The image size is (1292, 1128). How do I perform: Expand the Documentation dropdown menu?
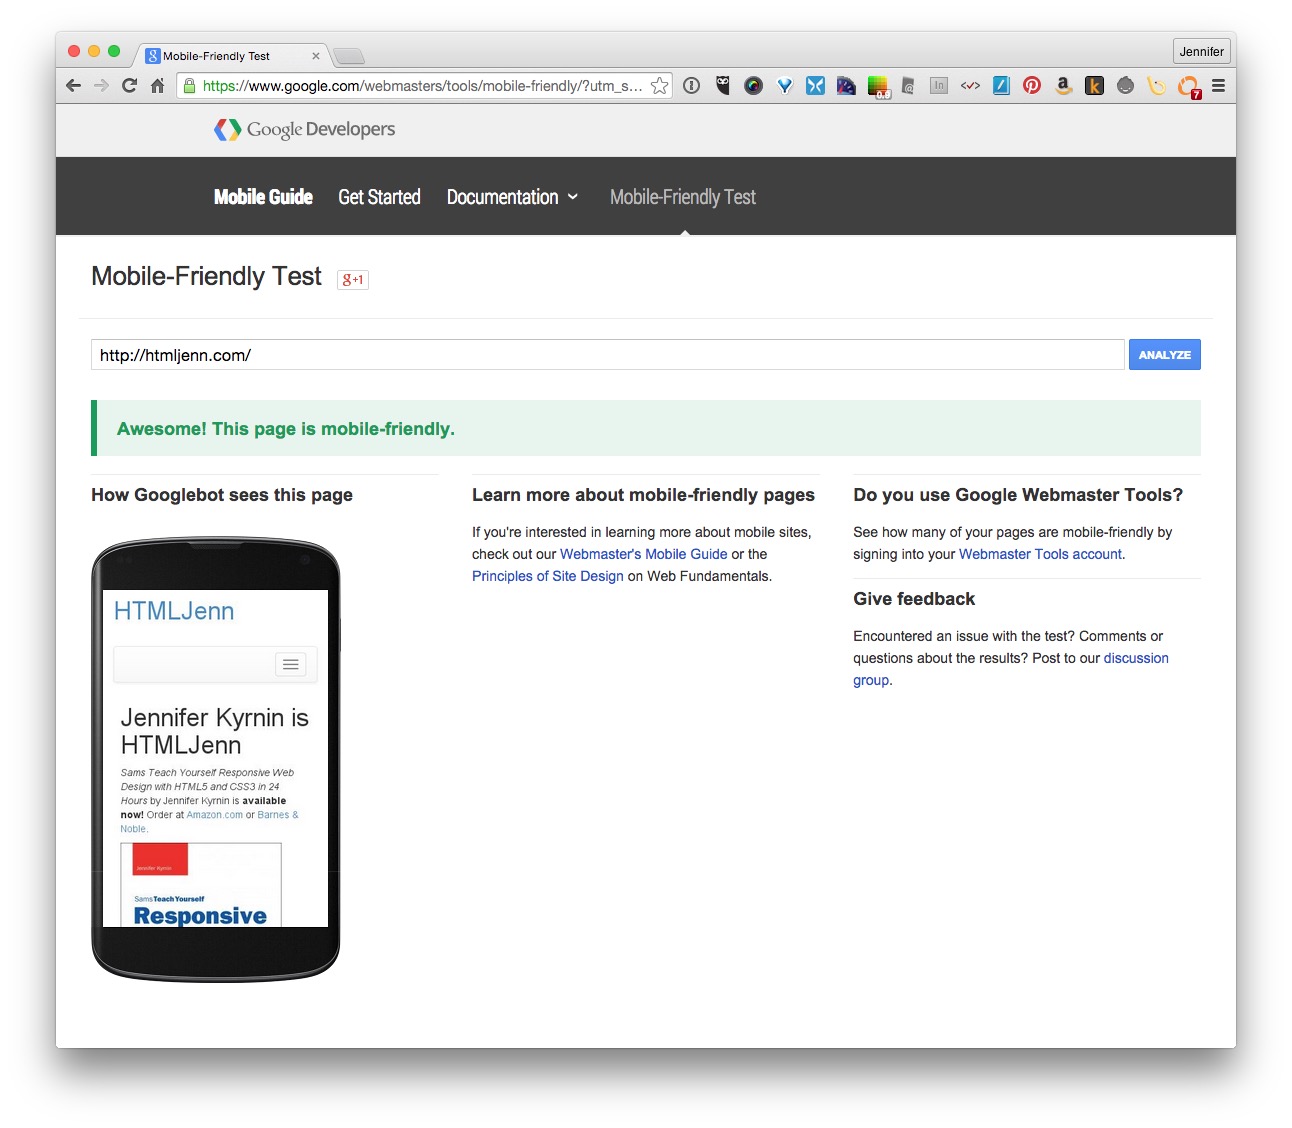coord(512,197)
